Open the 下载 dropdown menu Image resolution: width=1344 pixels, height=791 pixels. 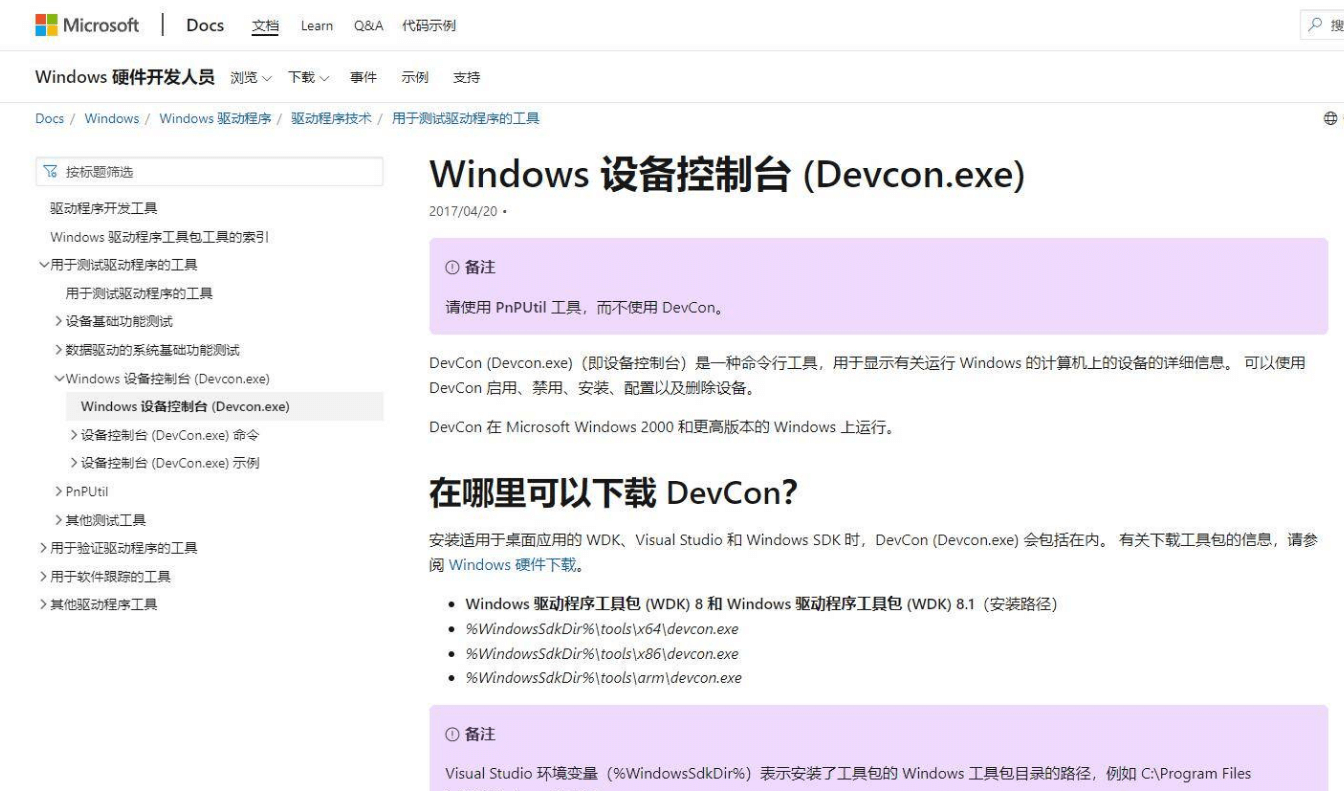[309, 77]
